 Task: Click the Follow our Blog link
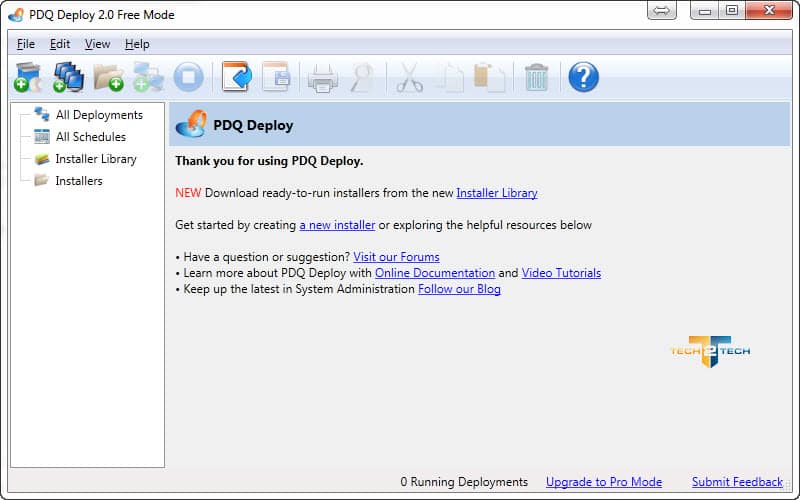(x=459, y=289)
